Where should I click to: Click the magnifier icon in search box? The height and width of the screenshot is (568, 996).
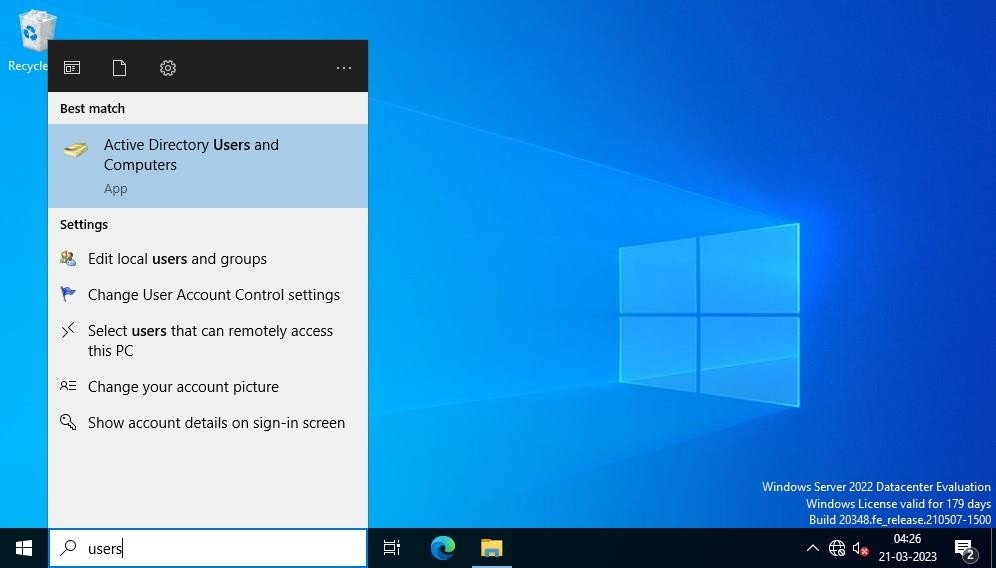coord(68,548)
